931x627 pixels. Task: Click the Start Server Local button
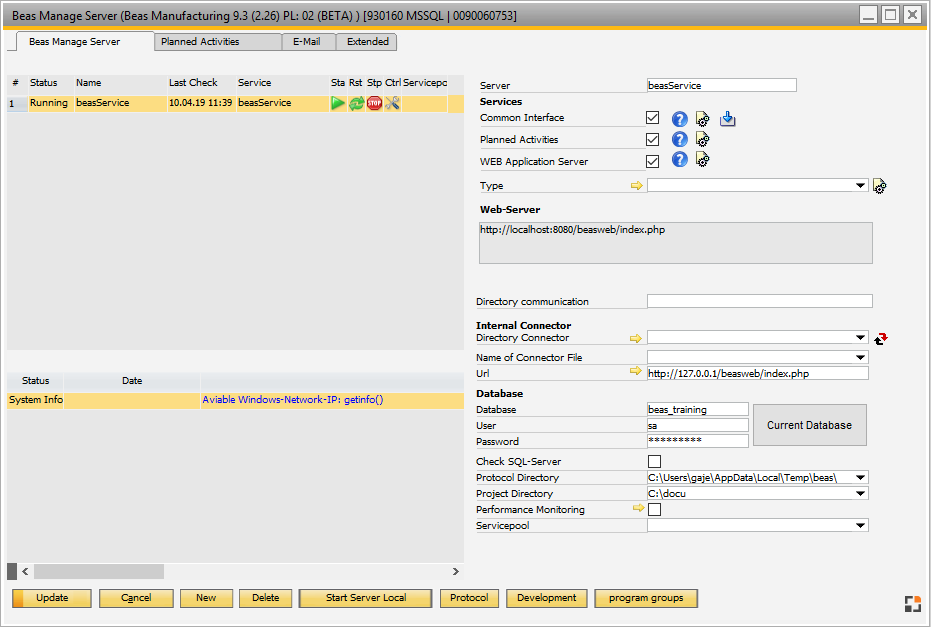point(365,597)
